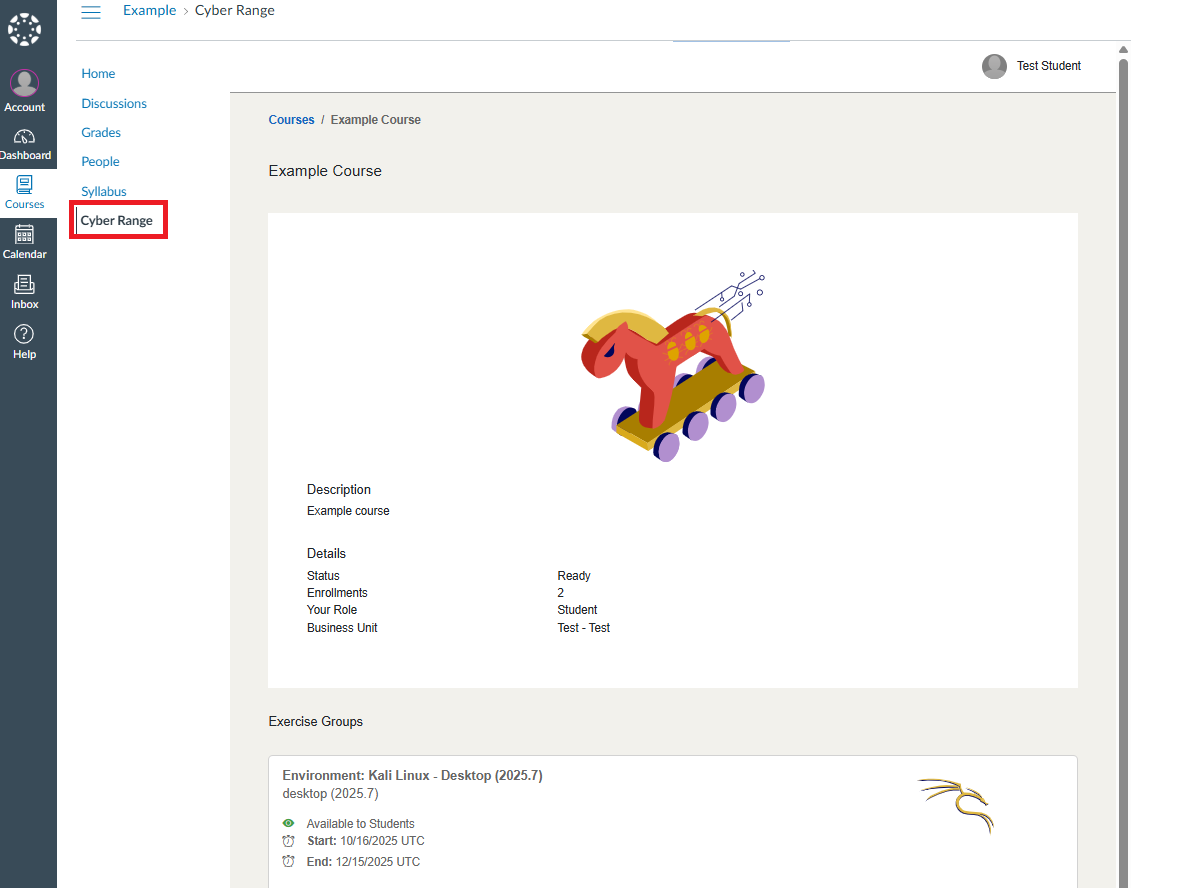Select the Courses book icon in the sidebar

click(x=24, y=188)
